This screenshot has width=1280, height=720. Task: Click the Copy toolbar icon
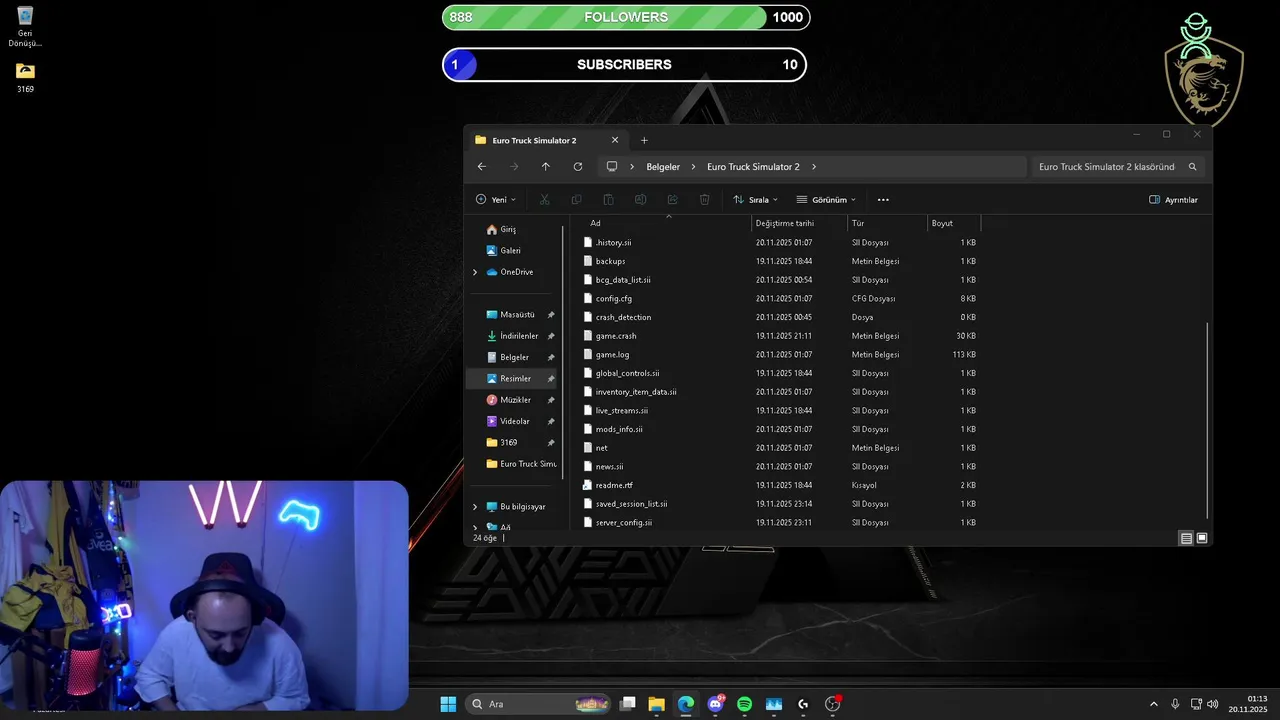coord(576,200)
